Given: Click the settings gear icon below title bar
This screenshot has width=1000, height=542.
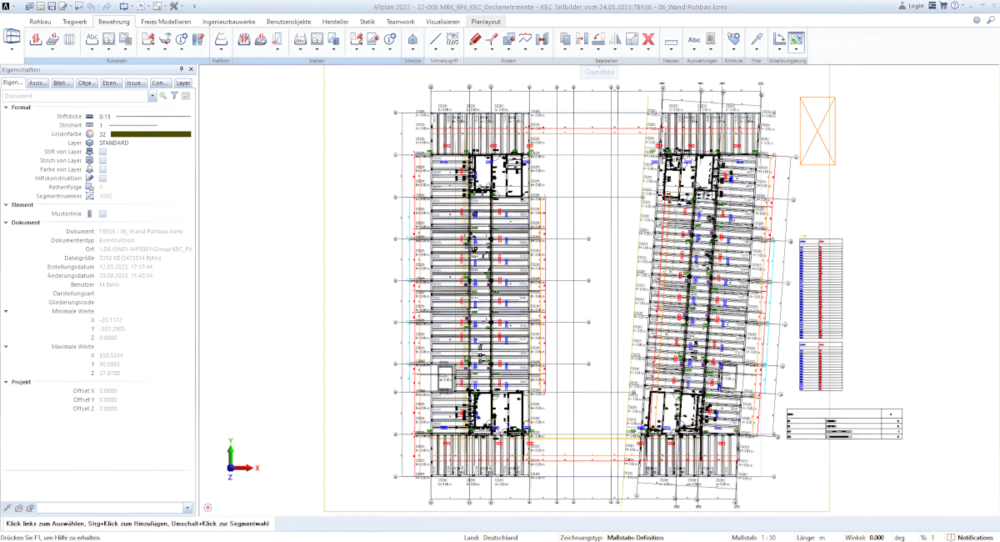Looking at the screenshot, I should 976,19.
